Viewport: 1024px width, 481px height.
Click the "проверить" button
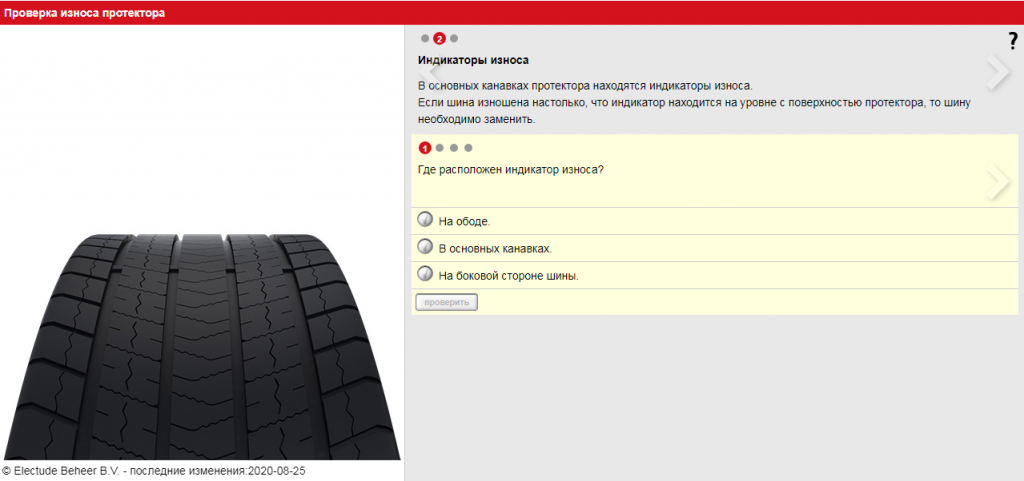click(x=447, y=302)
